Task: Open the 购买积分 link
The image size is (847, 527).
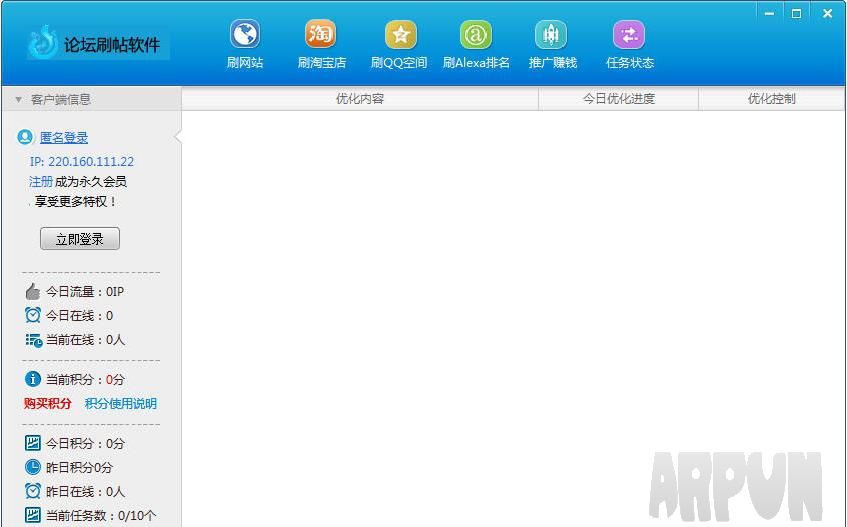Action: tap(48, 403)
